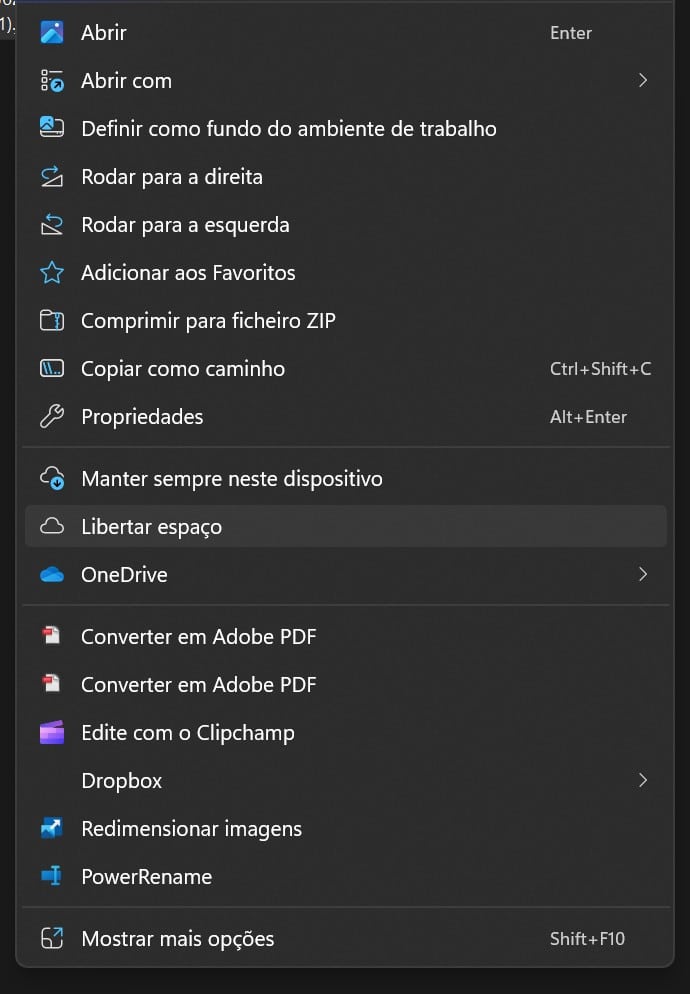This screenshot has width=690, height=994.
Task: Expand the OneDrive submenu chevron
Action: tap(642, 575)
